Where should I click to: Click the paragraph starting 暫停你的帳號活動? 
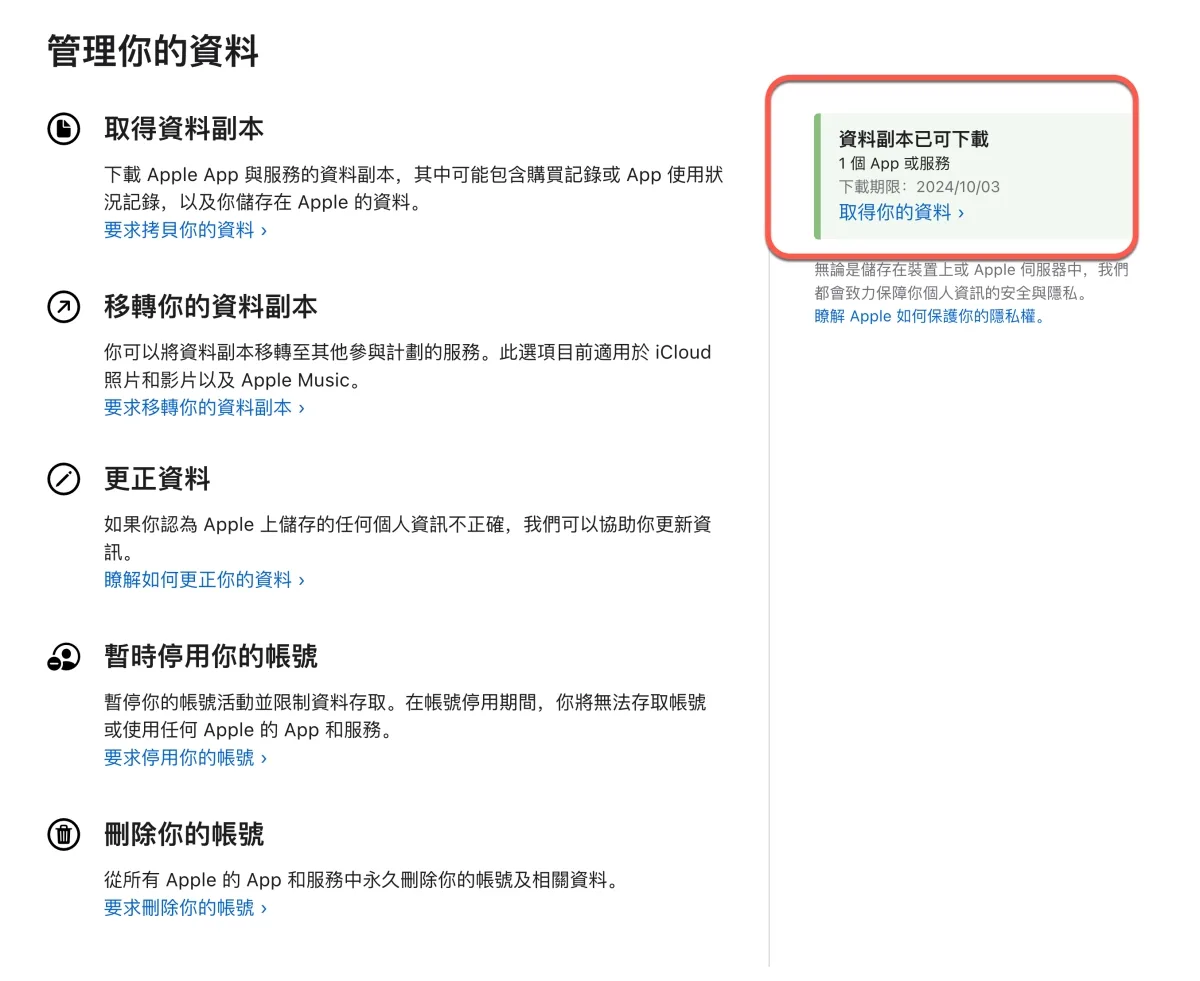405,716
